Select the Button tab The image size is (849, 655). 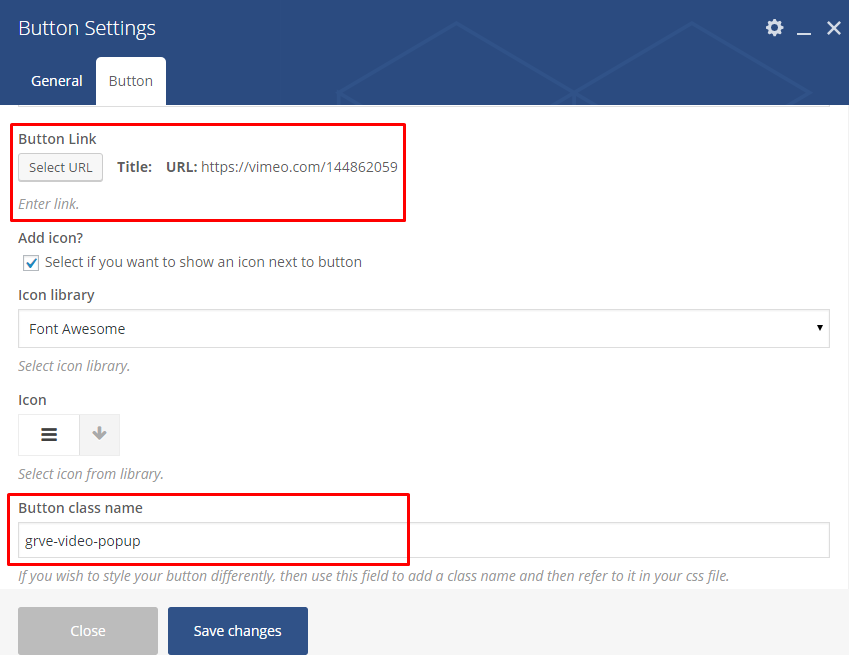131,81
